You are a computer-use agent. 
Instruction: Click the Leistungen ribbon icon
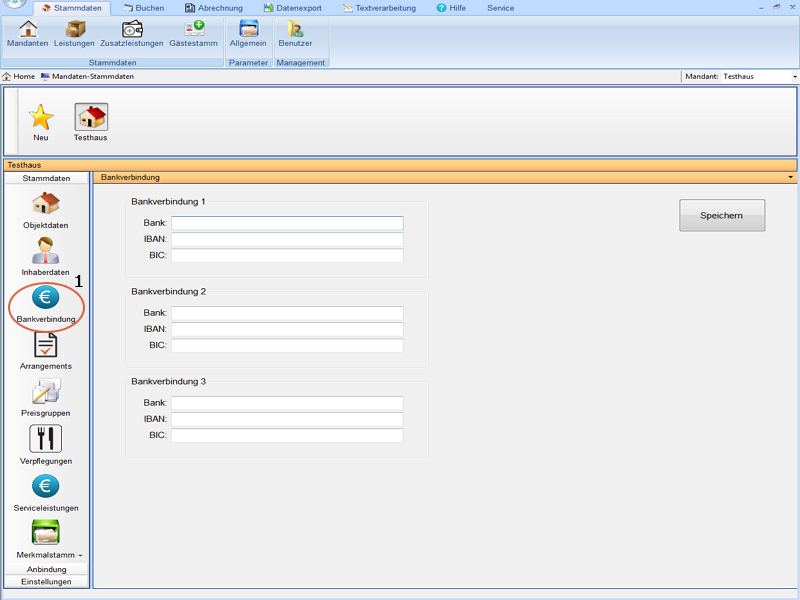tap(74, 33)
